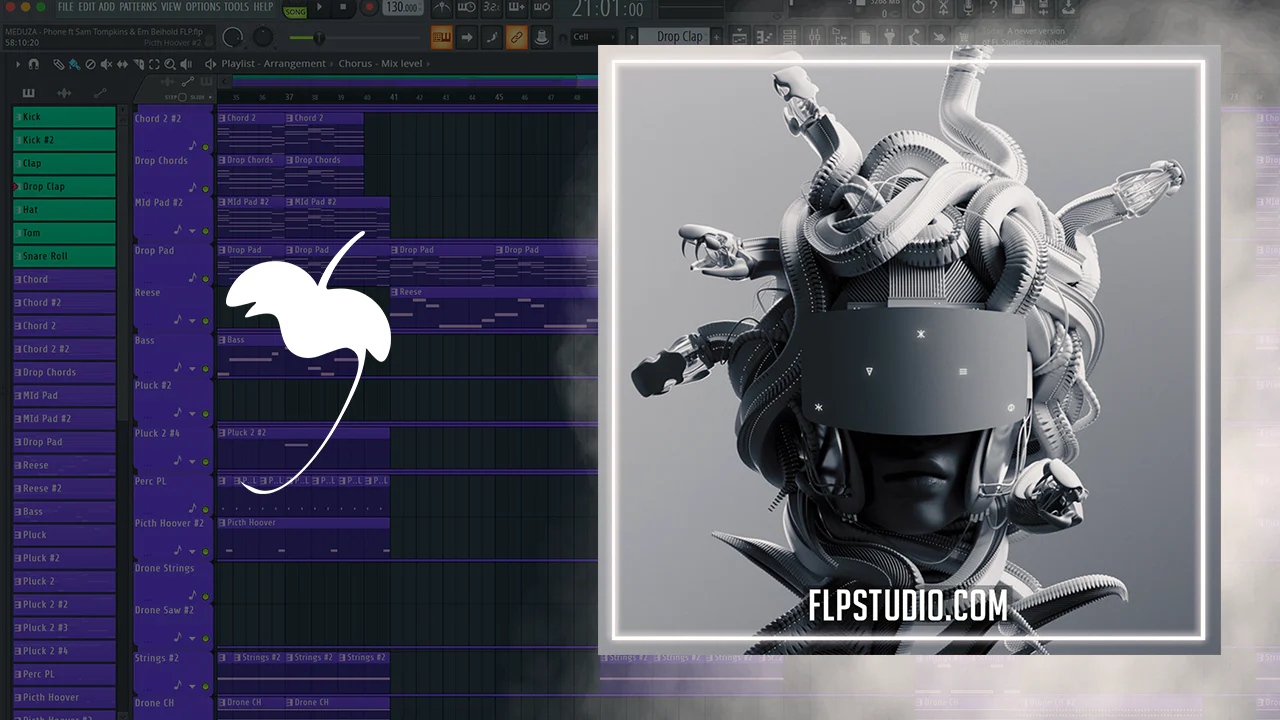Open the FILE menu
Screen dimensions: 1280x720
pos(66,7)
